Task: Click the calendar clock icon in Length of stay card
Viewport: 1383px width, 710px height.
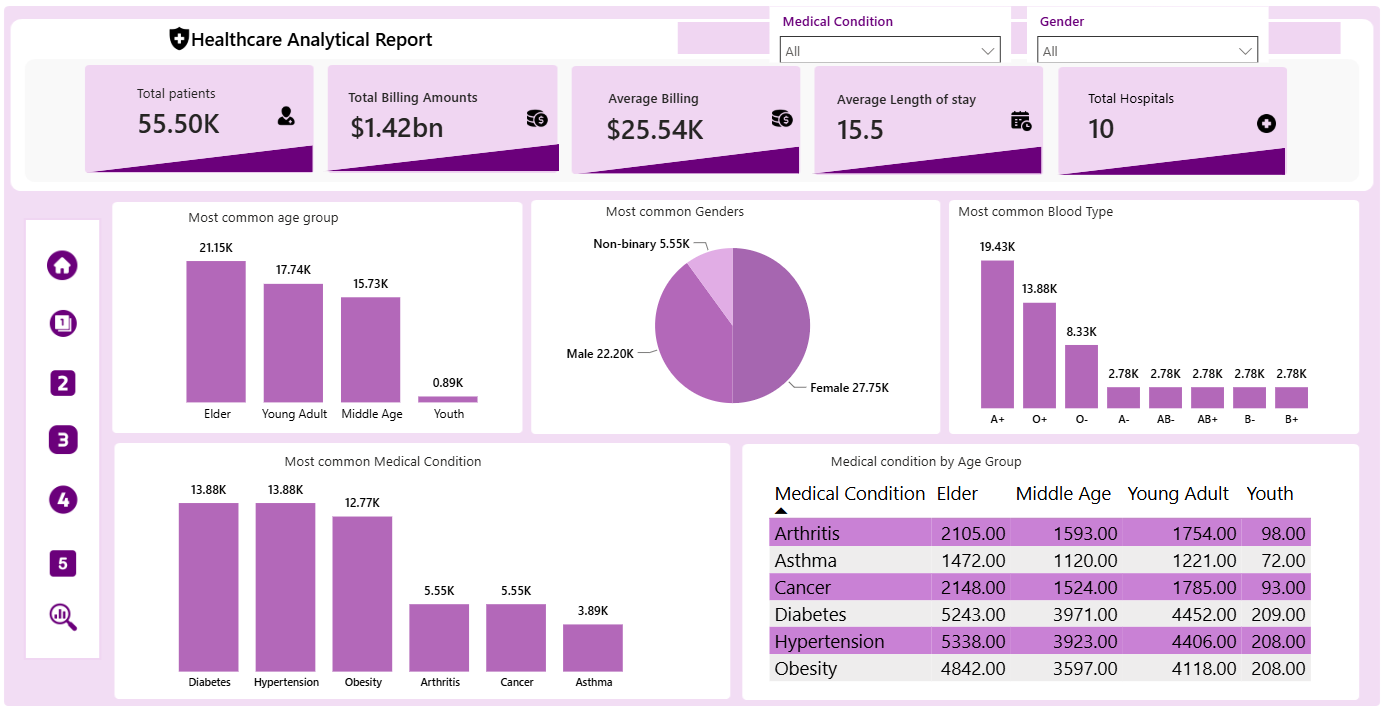Action: tap(1021, 121)
